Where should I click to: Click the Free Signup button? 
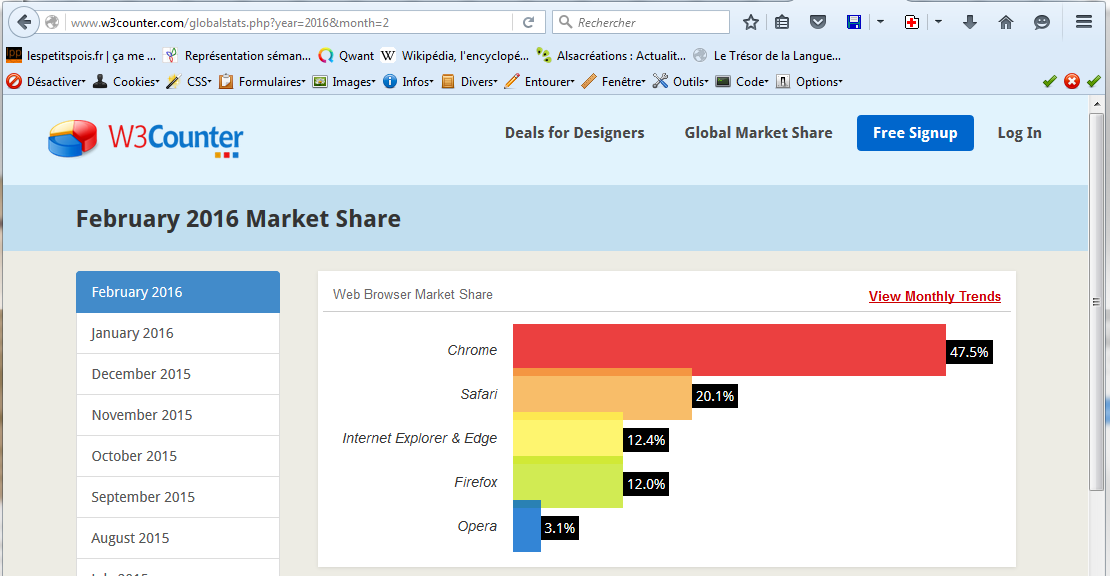pyautogui.click(x=915, y=133)
